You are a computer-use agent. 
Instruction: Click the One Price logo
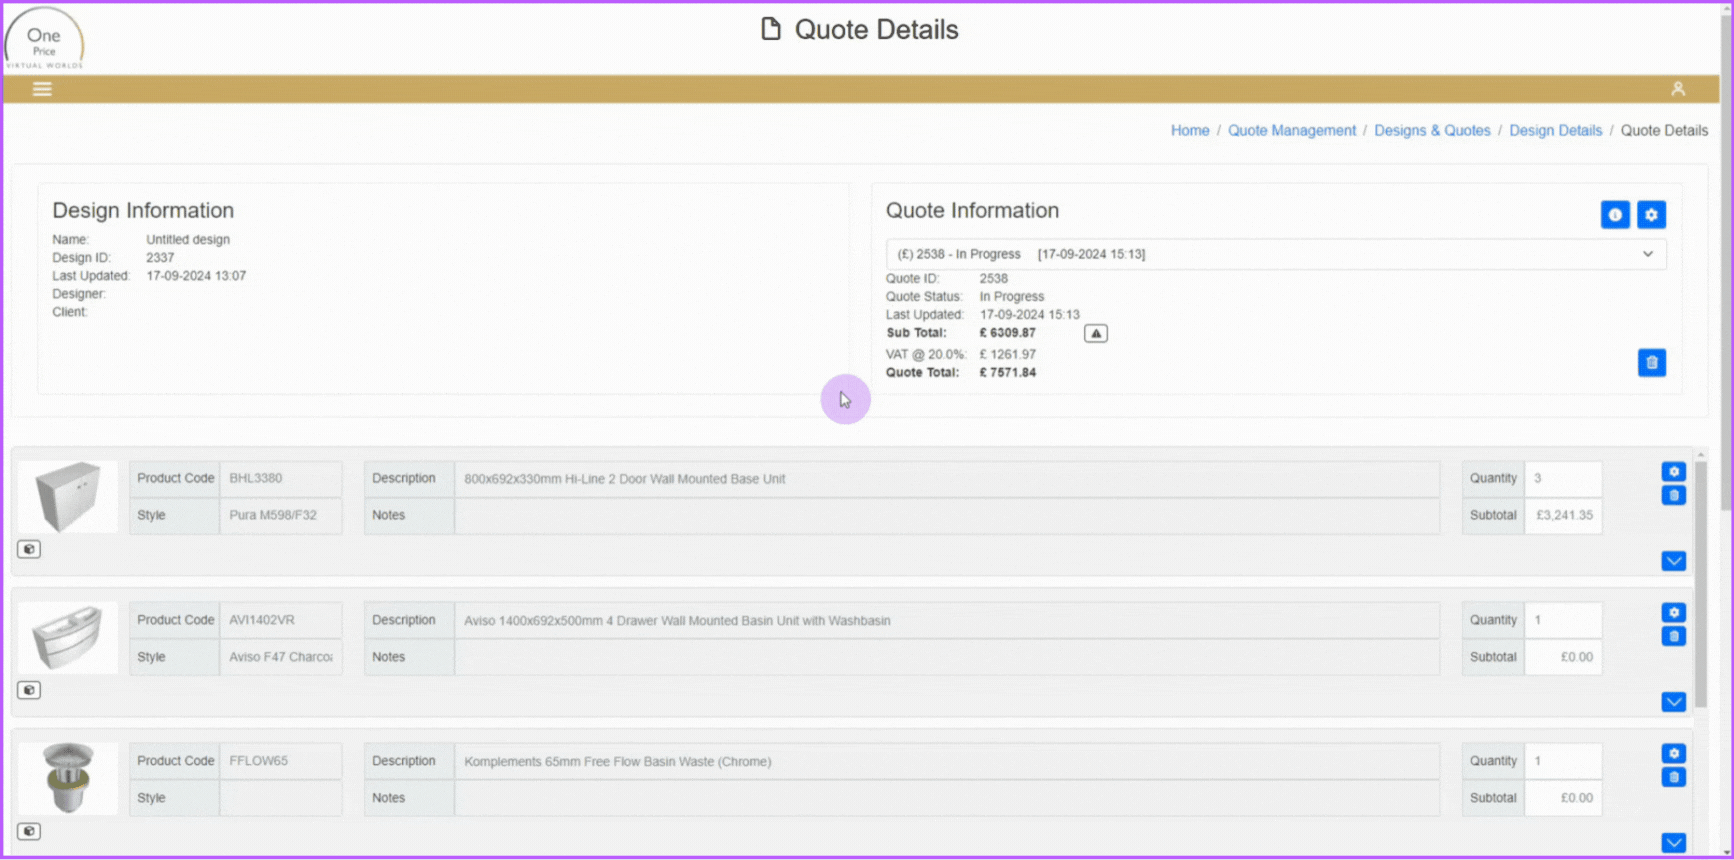click(x=44, y=40)
